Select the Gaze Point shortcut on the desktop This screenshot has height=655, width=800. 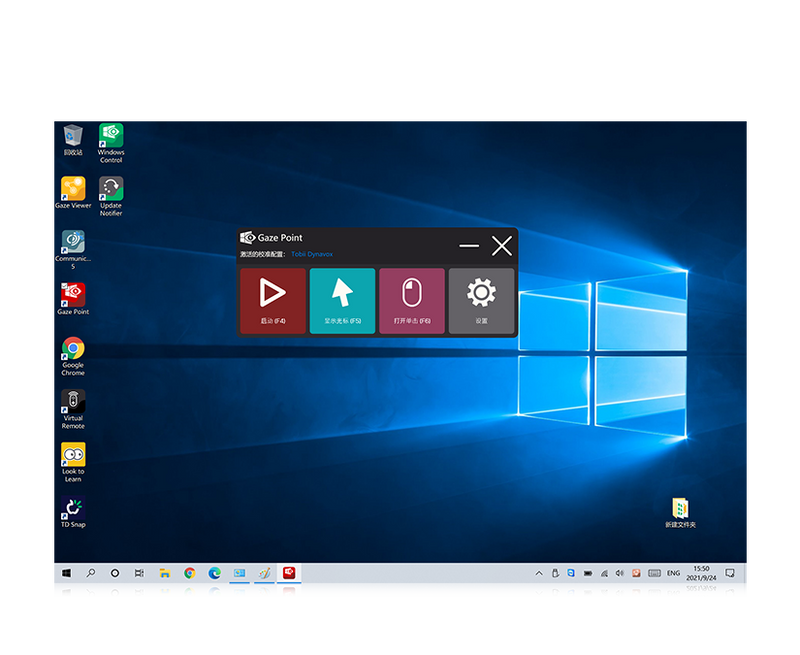pyautogui.click(x=73, y=299)
